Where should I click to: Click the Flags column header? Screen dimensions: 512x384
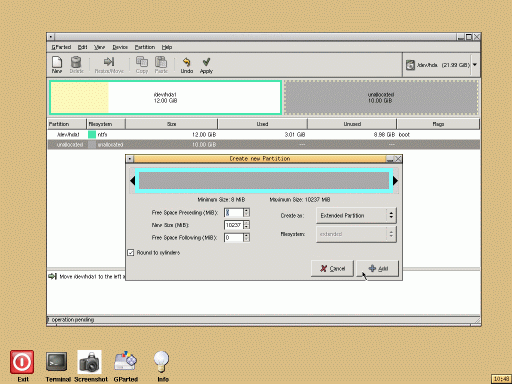tap(438, 124)
